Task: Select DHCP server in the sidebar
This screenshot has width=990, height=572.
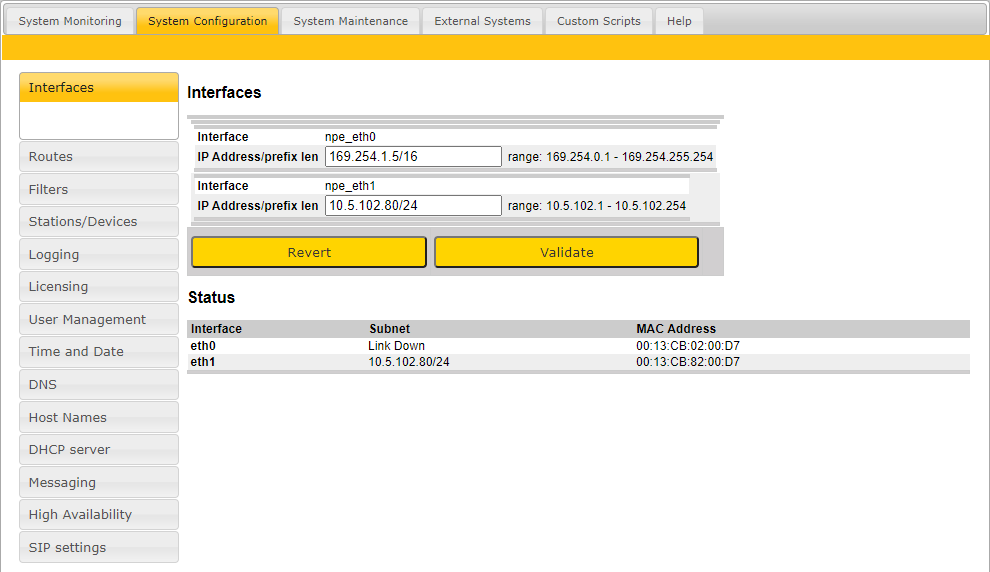Action: pyautogui.click(x=98, y=450)
